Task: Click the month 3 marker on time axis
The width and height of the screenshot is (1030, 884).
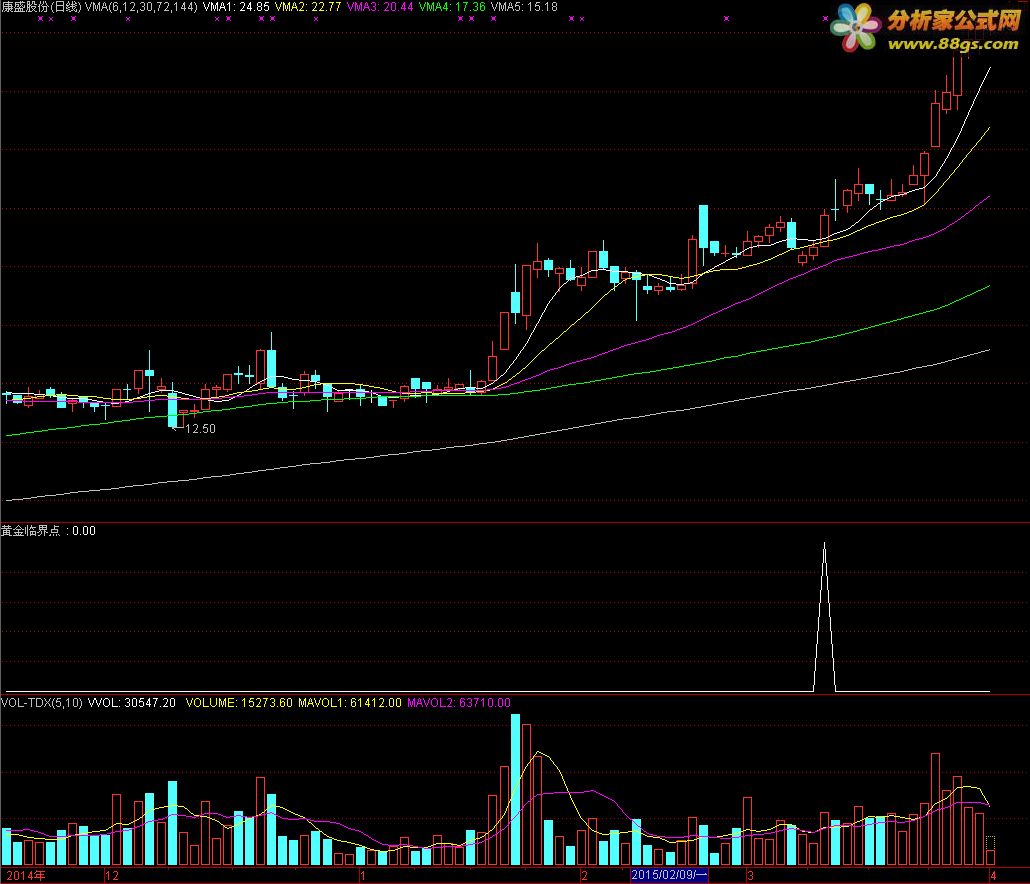Action: [750, 875]
